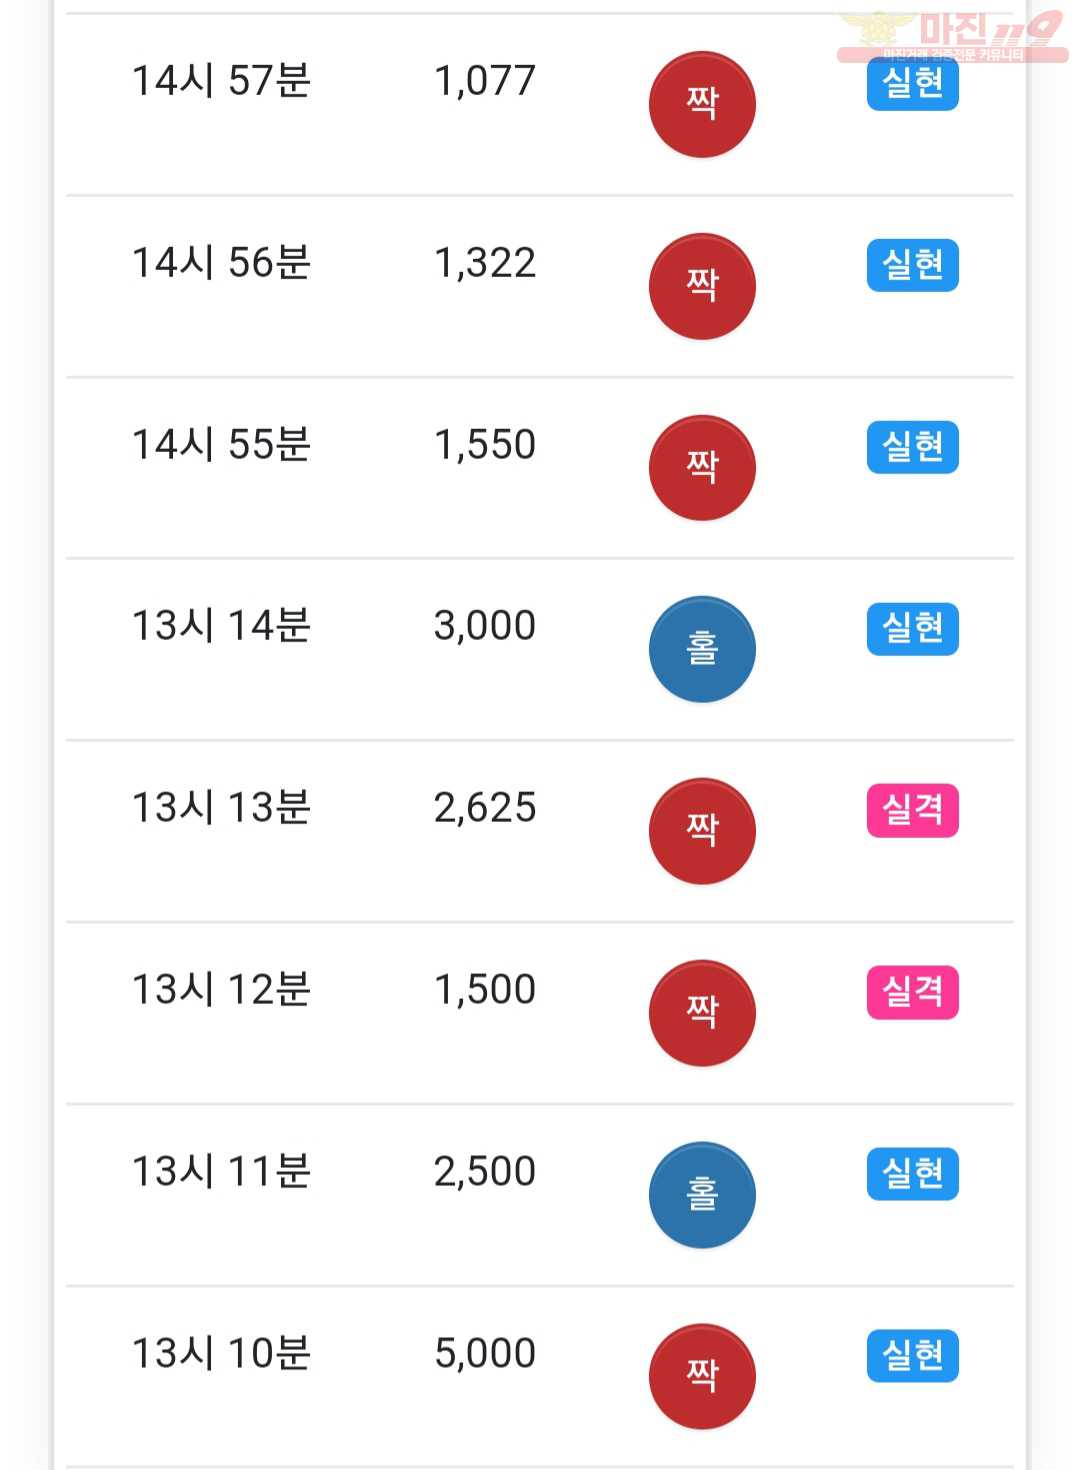Click the blue 홀 circle for 13시 14분
The image size is (1080, 1470).
[702, 650]
